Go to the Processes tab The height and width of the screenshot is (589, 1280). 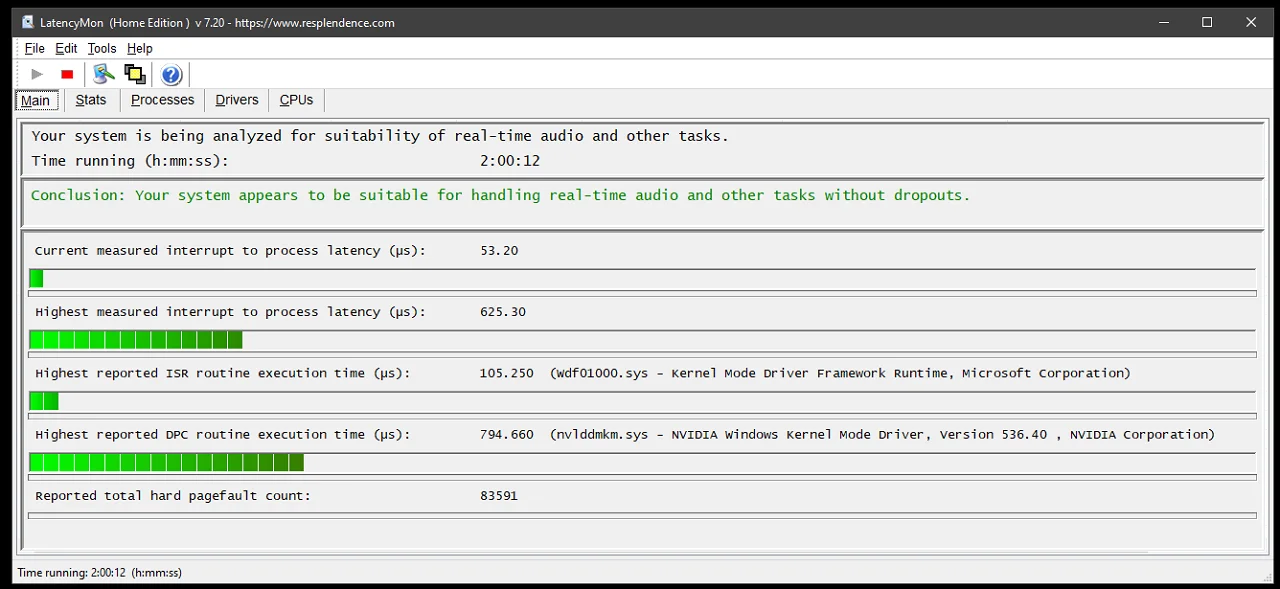point(162,100)
